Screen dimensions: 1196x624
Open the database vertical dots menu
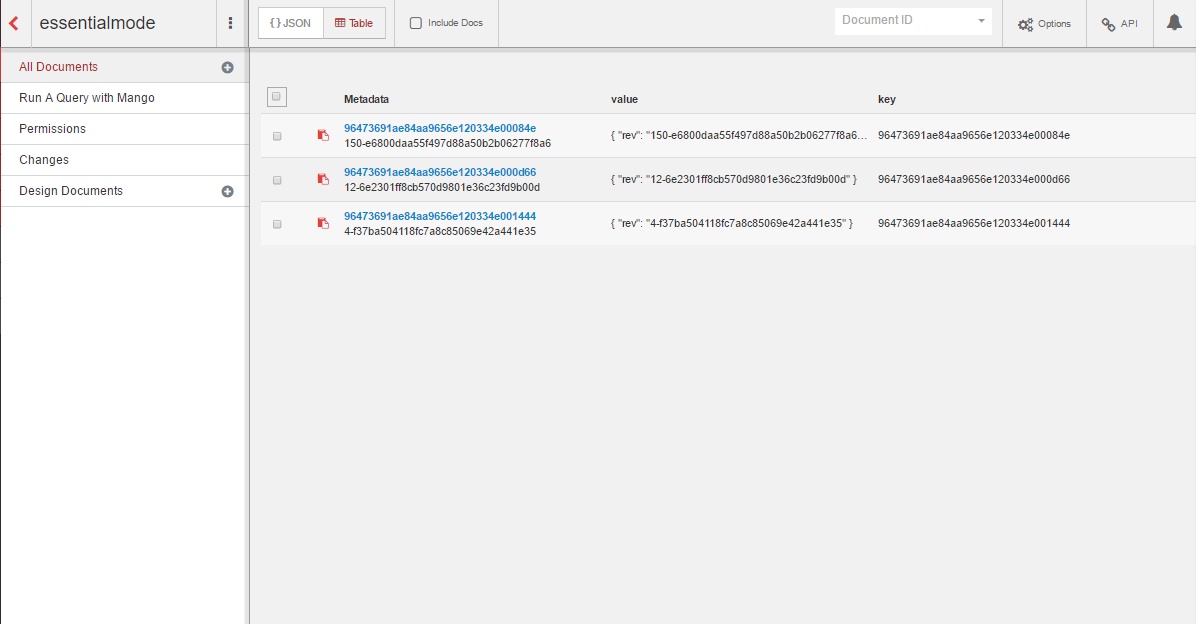pyautogui.click(x=231, y=23)
